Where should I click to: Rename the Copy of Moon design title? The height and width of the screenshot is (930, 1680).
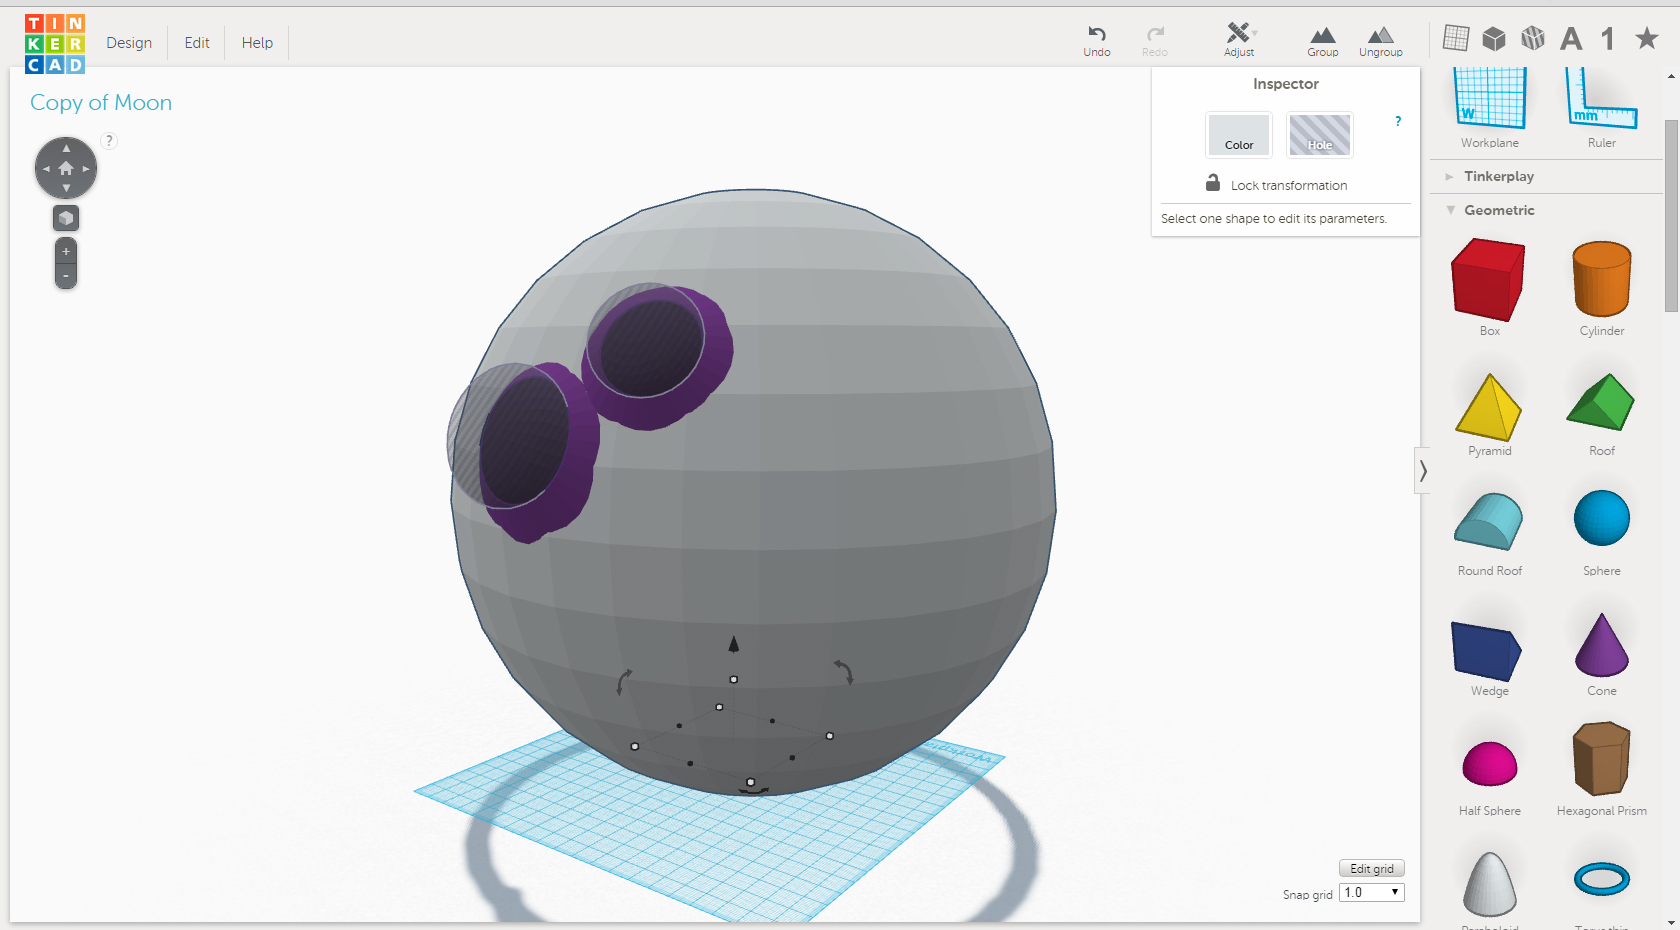[101, 102]
